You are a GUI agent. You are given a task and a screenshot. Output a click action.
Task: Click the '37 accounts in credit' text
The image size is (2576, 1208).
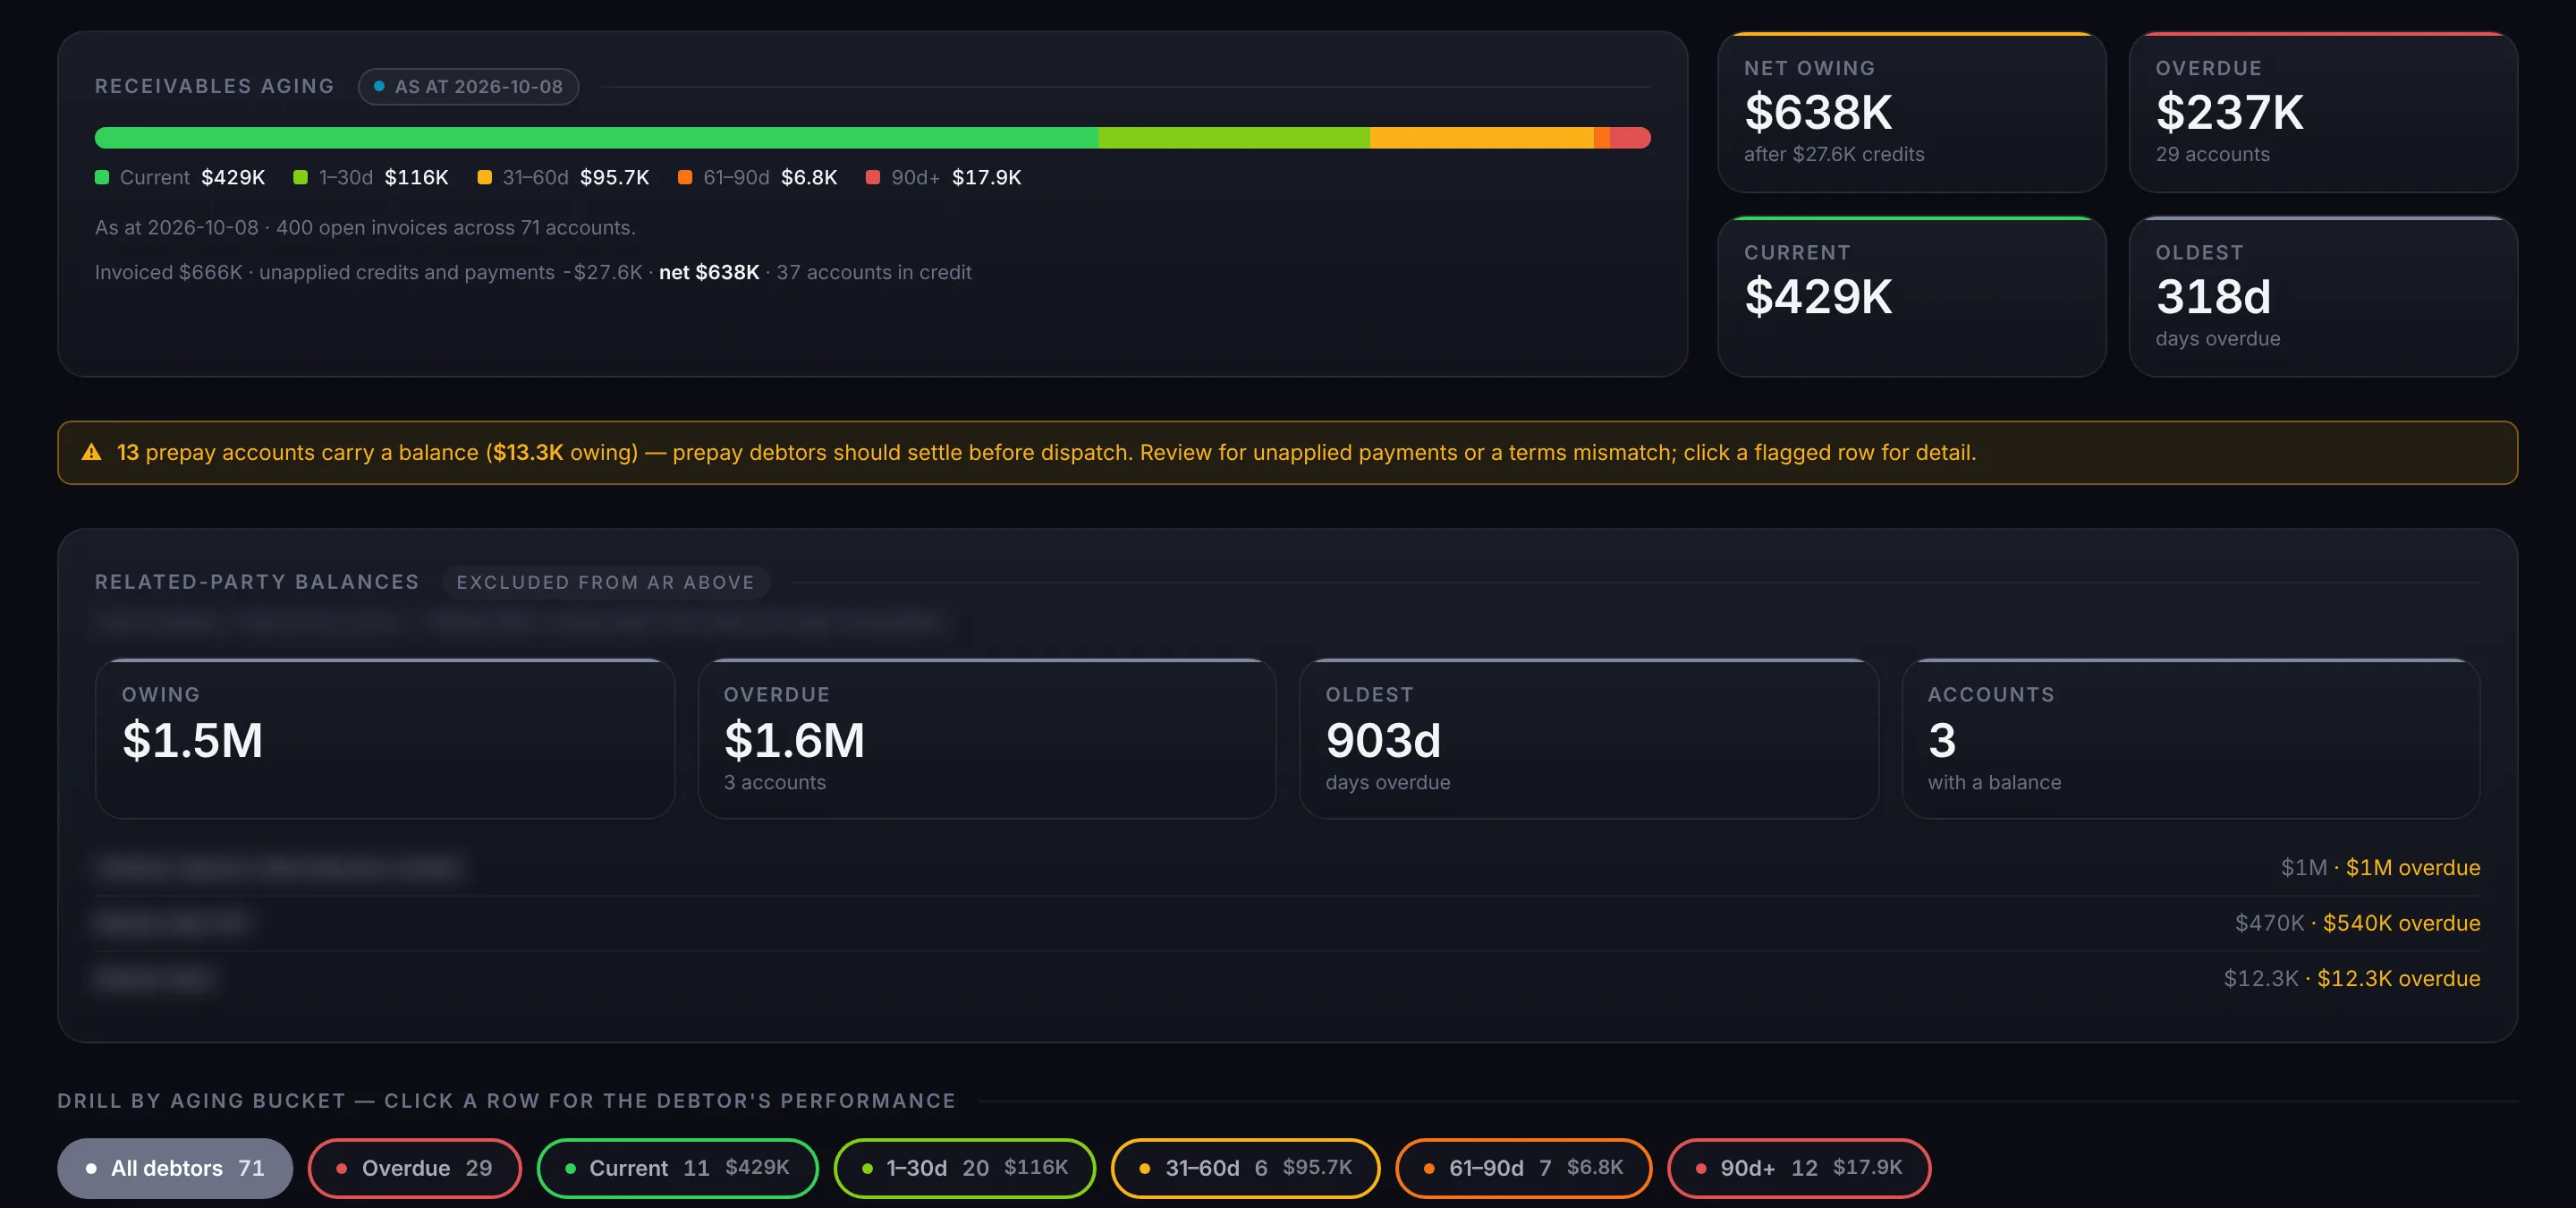tap(874, 272)
